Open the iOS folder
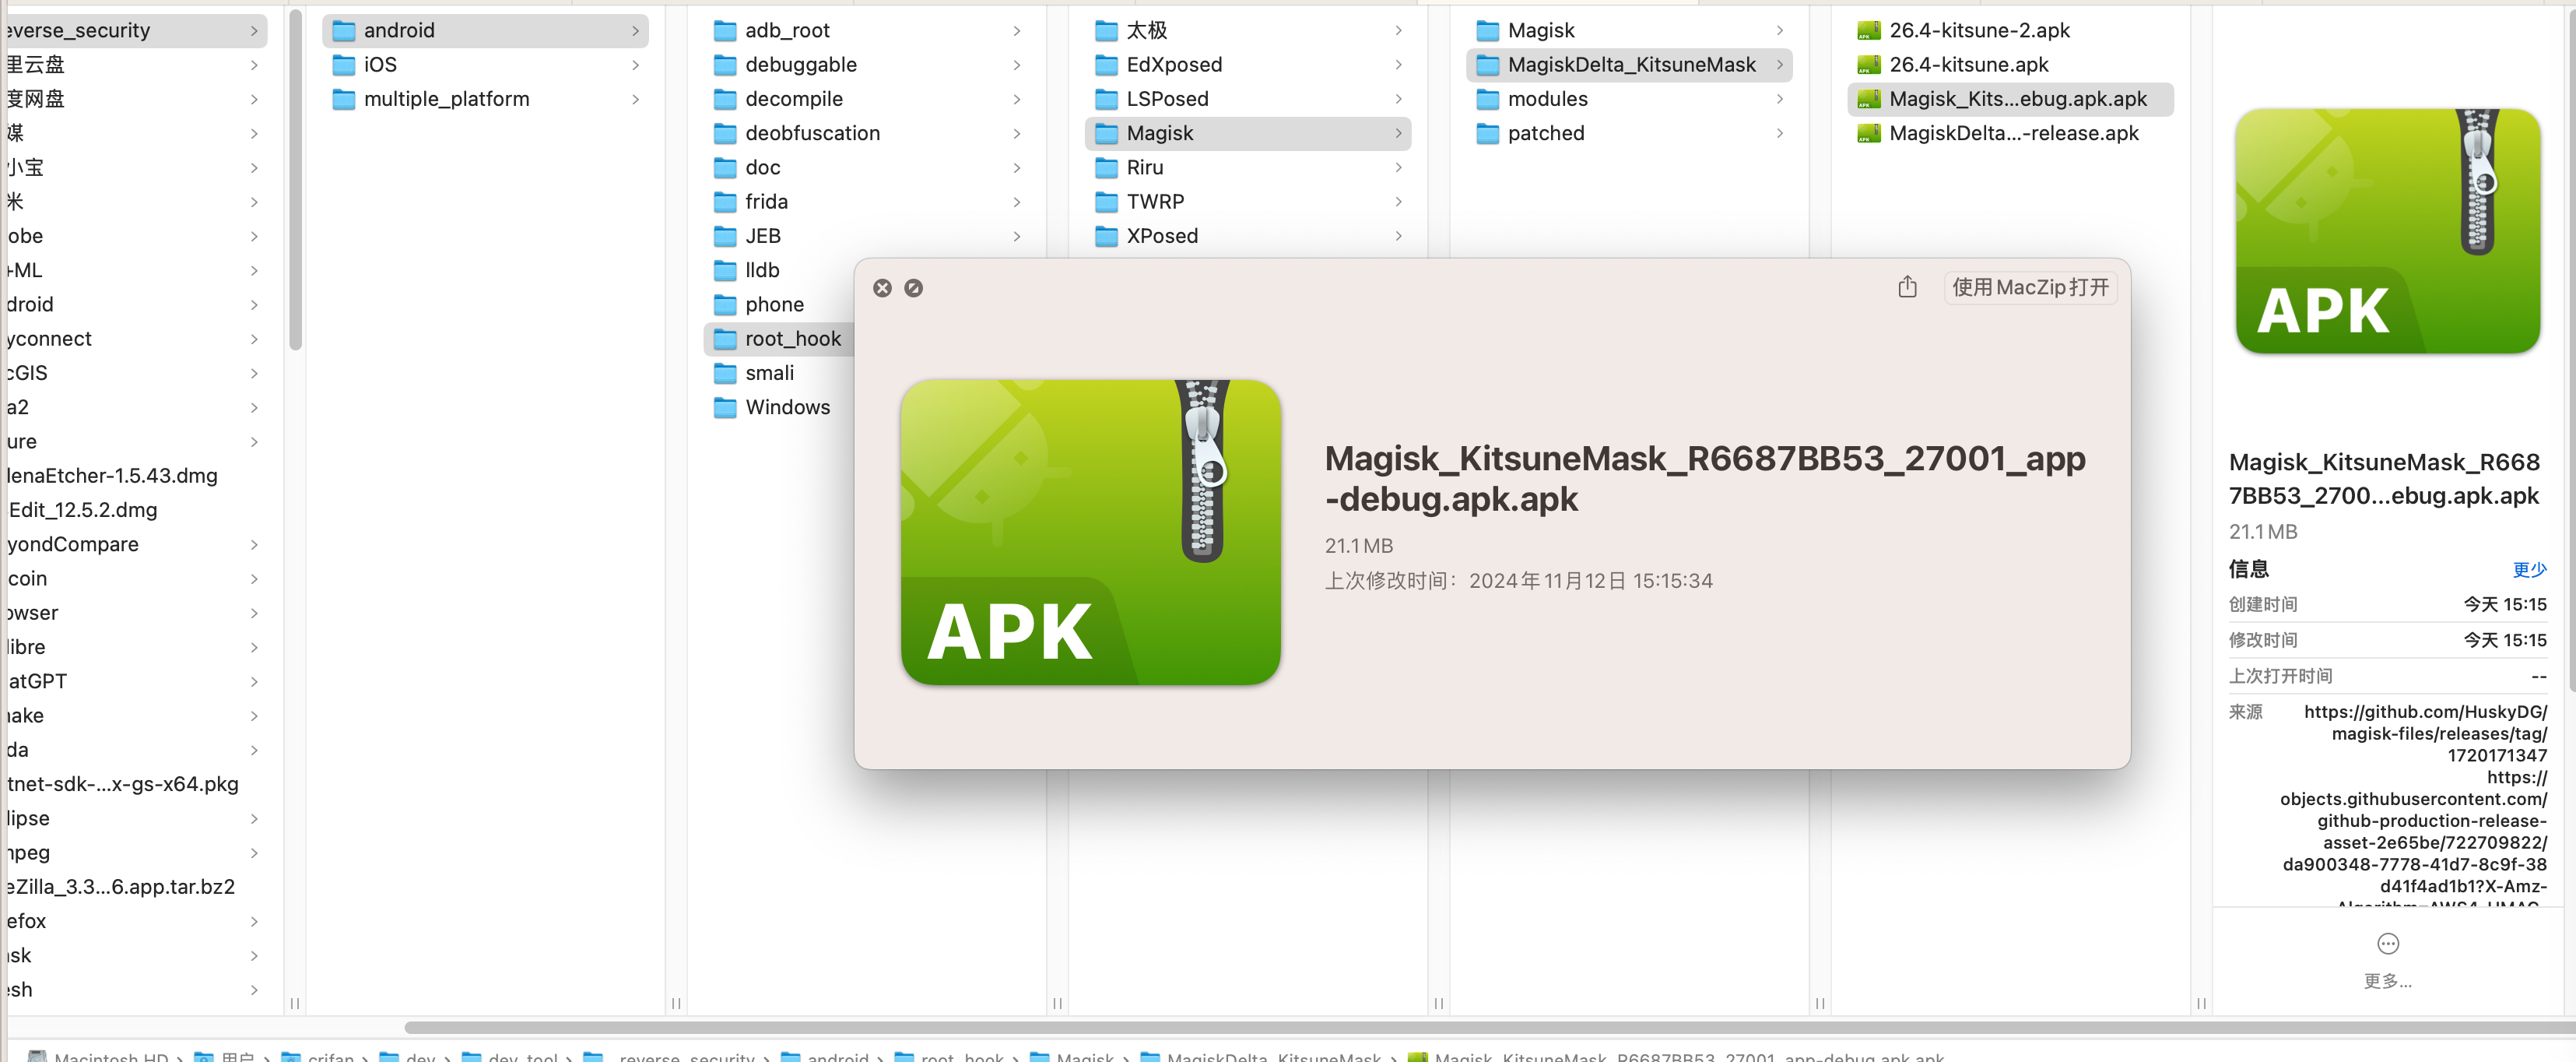2576x1062 pixels. (485, 65)
